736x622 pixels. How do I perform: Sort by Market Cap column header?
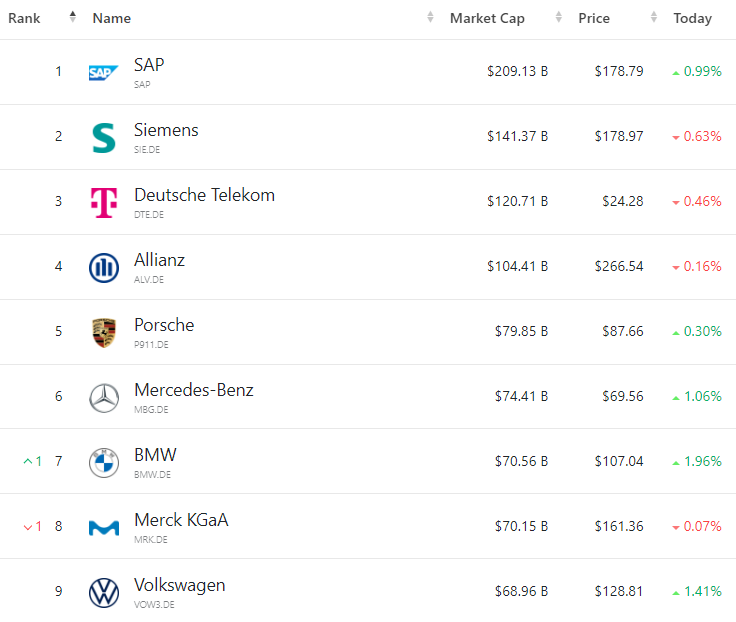click(x=487, y=18)
